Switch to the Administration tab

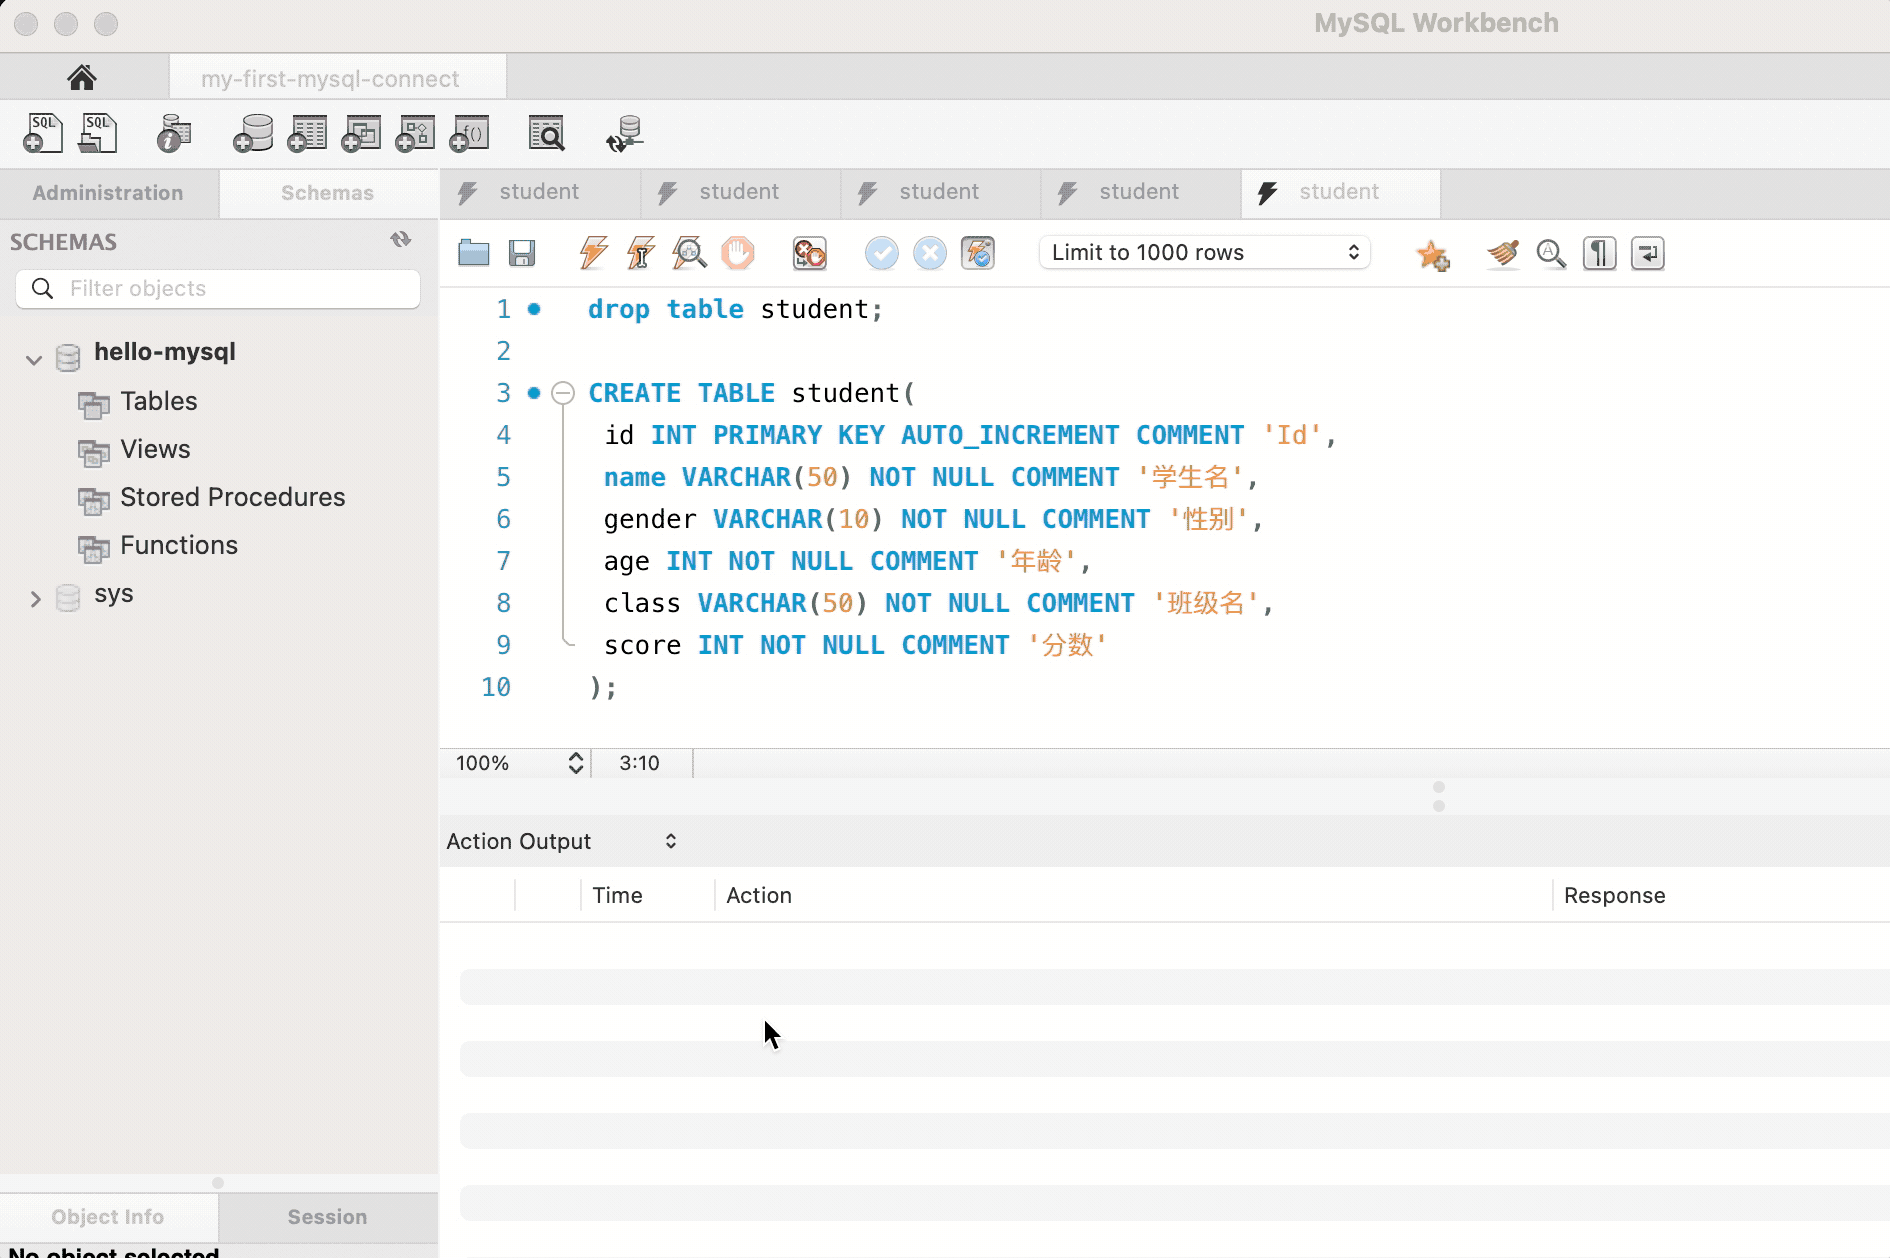click(x=108, y=193)
